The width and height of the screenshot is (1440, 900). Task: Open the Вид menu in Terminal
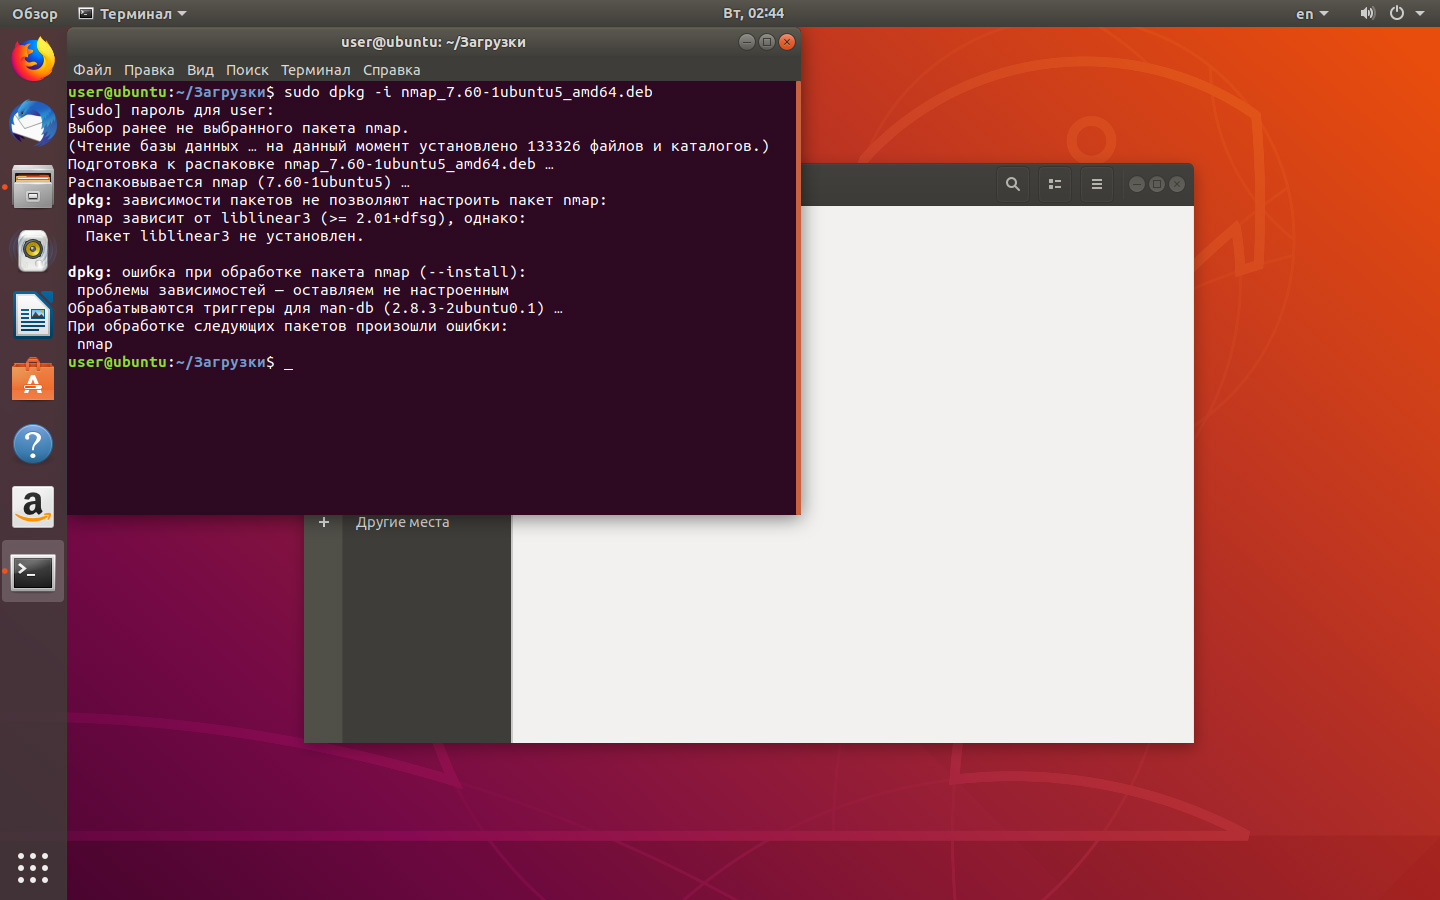click(200, 70)
